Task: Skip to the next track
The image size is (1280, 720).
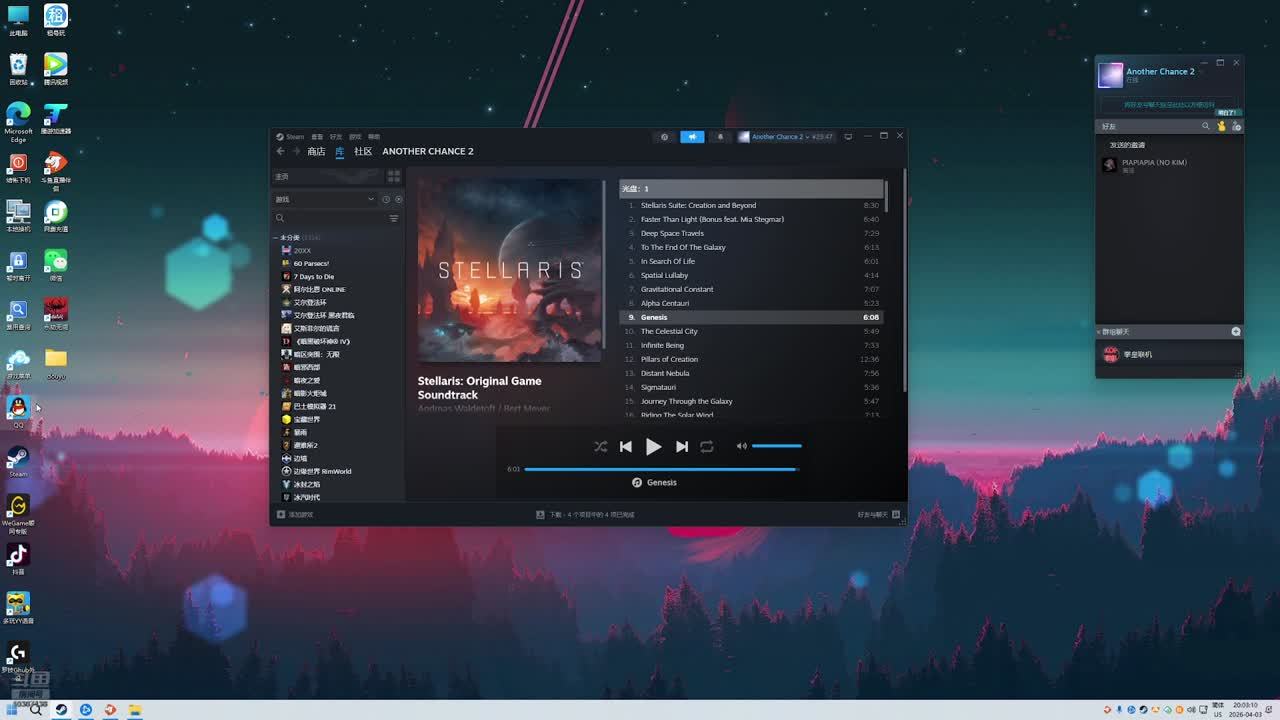Action: (x=682, y=447)
